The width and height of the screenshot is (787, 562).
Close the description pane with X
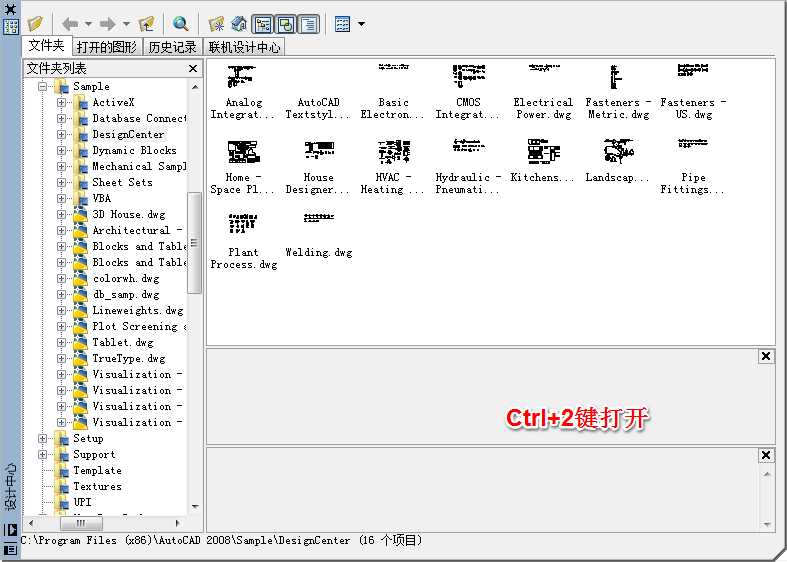(766, 455)
